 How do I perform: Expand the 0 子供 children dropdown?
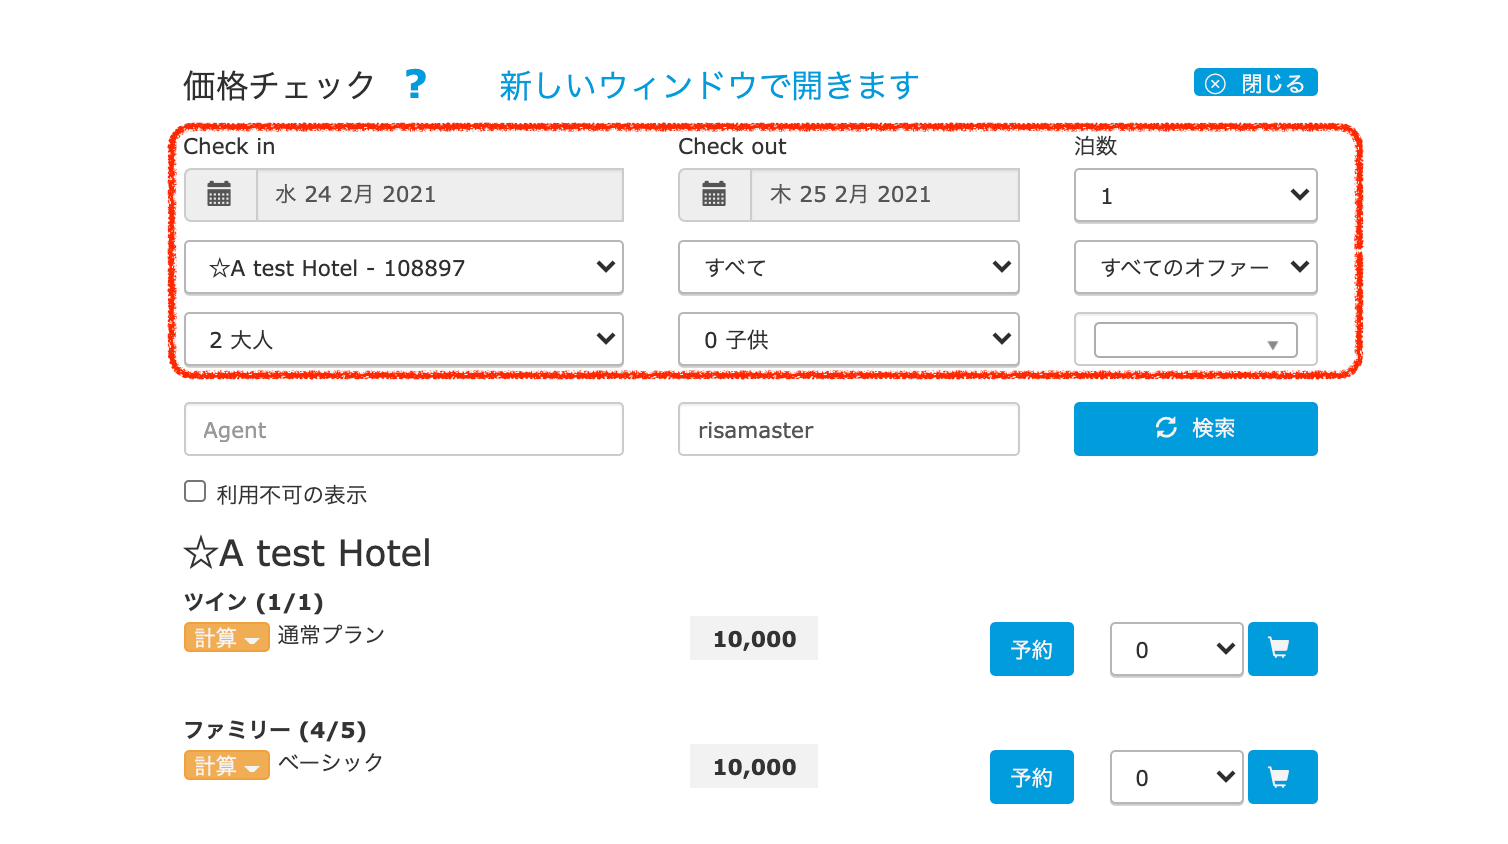point(848,339)
